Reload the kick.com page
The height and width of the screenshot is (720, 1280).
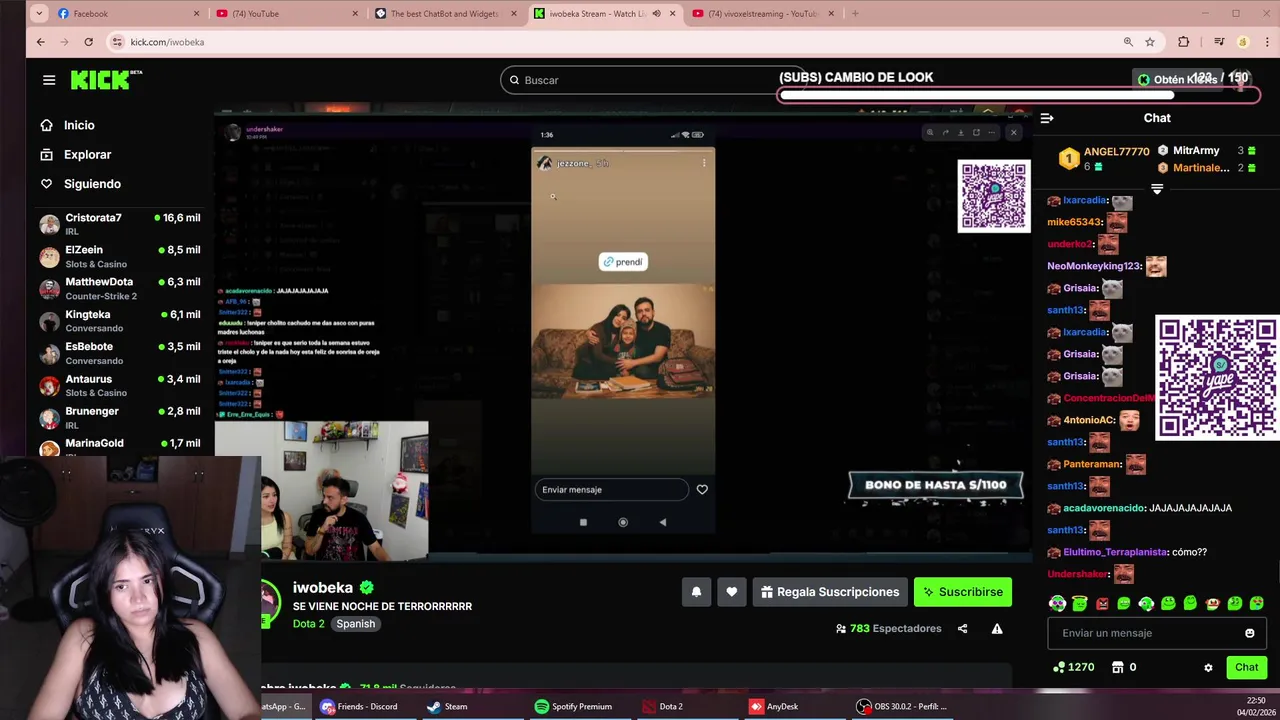(x=88, y=42)
